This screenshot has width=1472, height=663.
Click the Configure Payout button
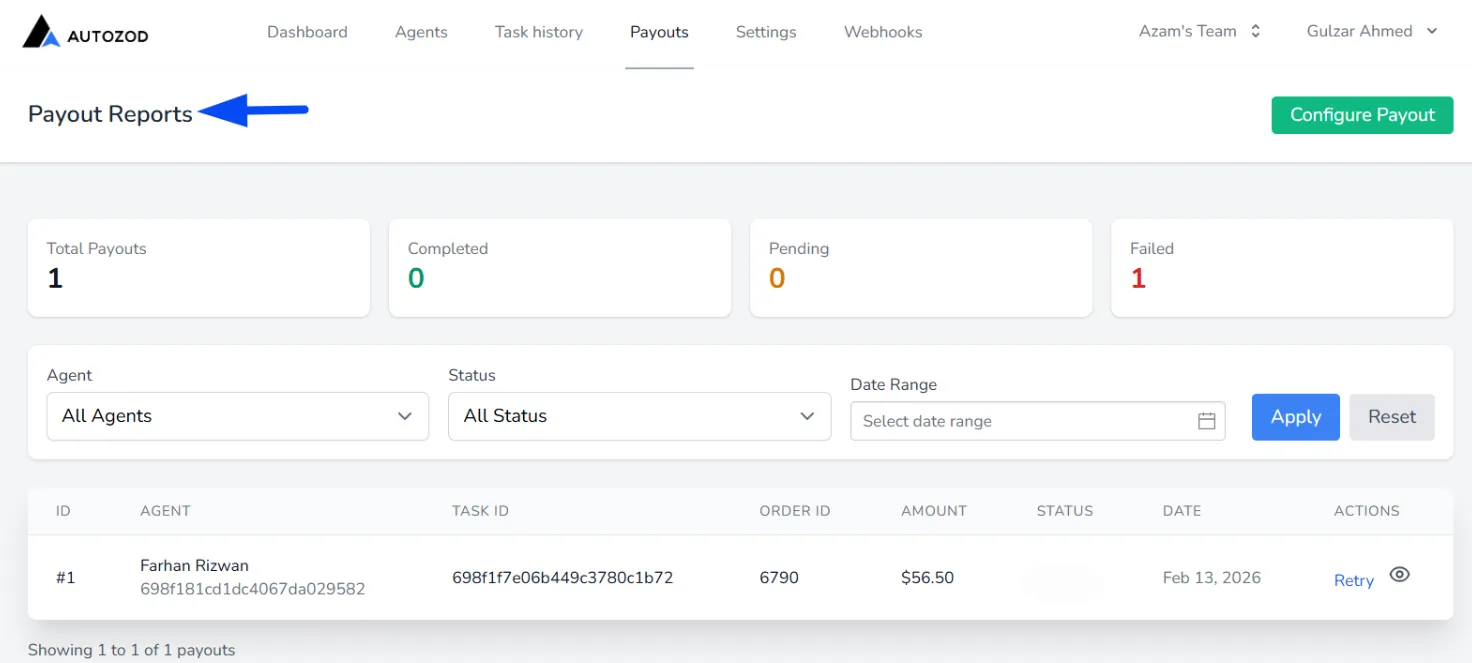[1362, 115]
